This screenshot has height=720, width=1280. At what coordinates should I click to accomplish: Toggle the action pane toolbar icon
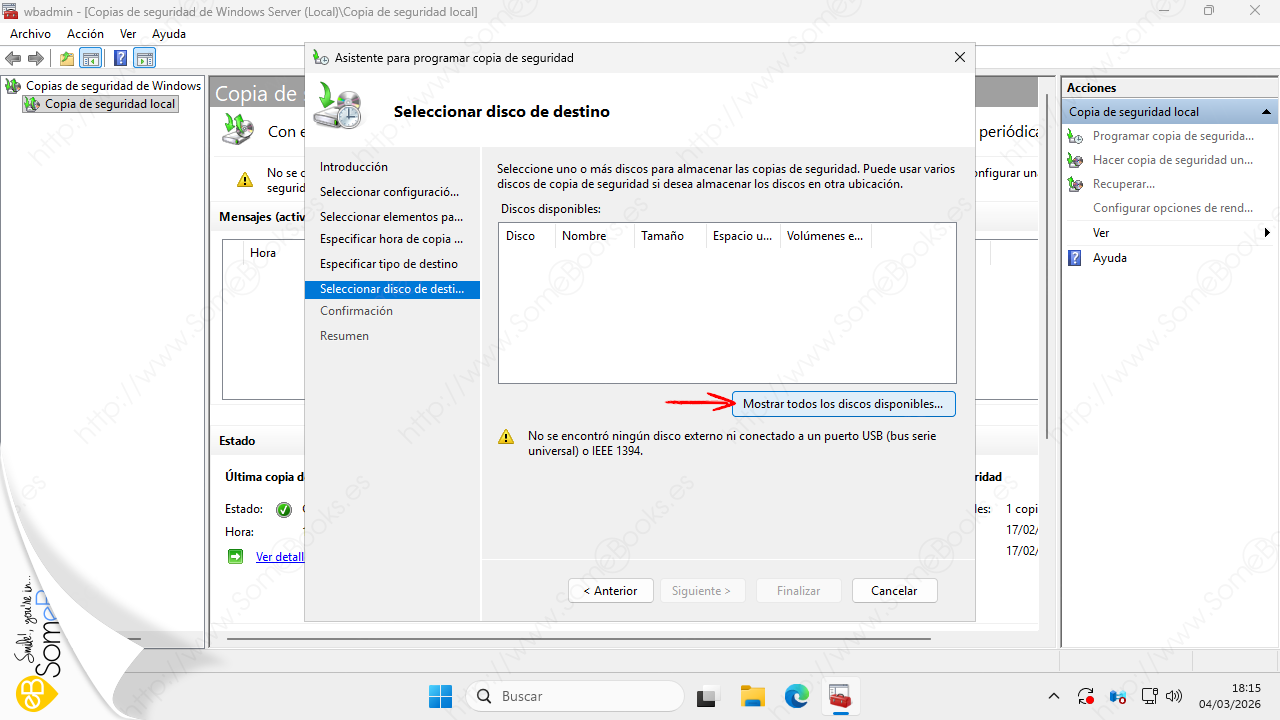(x=145, y=58)
